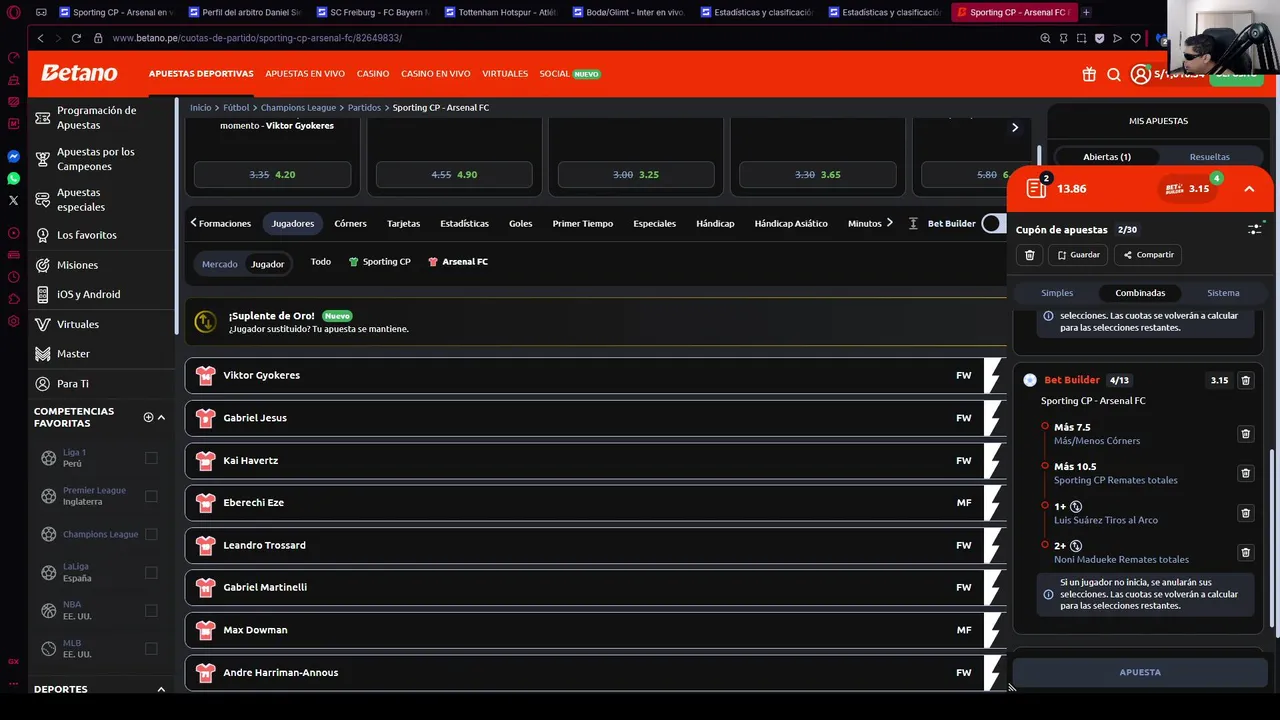Open the Córners market tab
Viewport: 1280px width, 720px height.
[350, 223]
